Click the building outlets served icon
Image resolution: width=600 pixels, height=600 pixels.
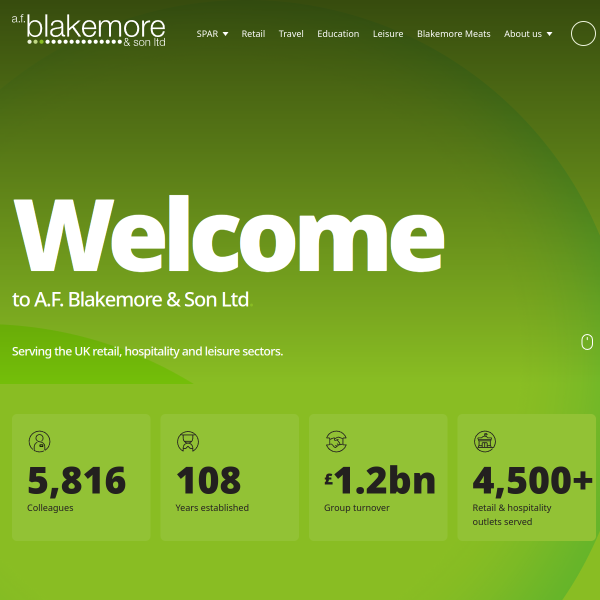485,441
